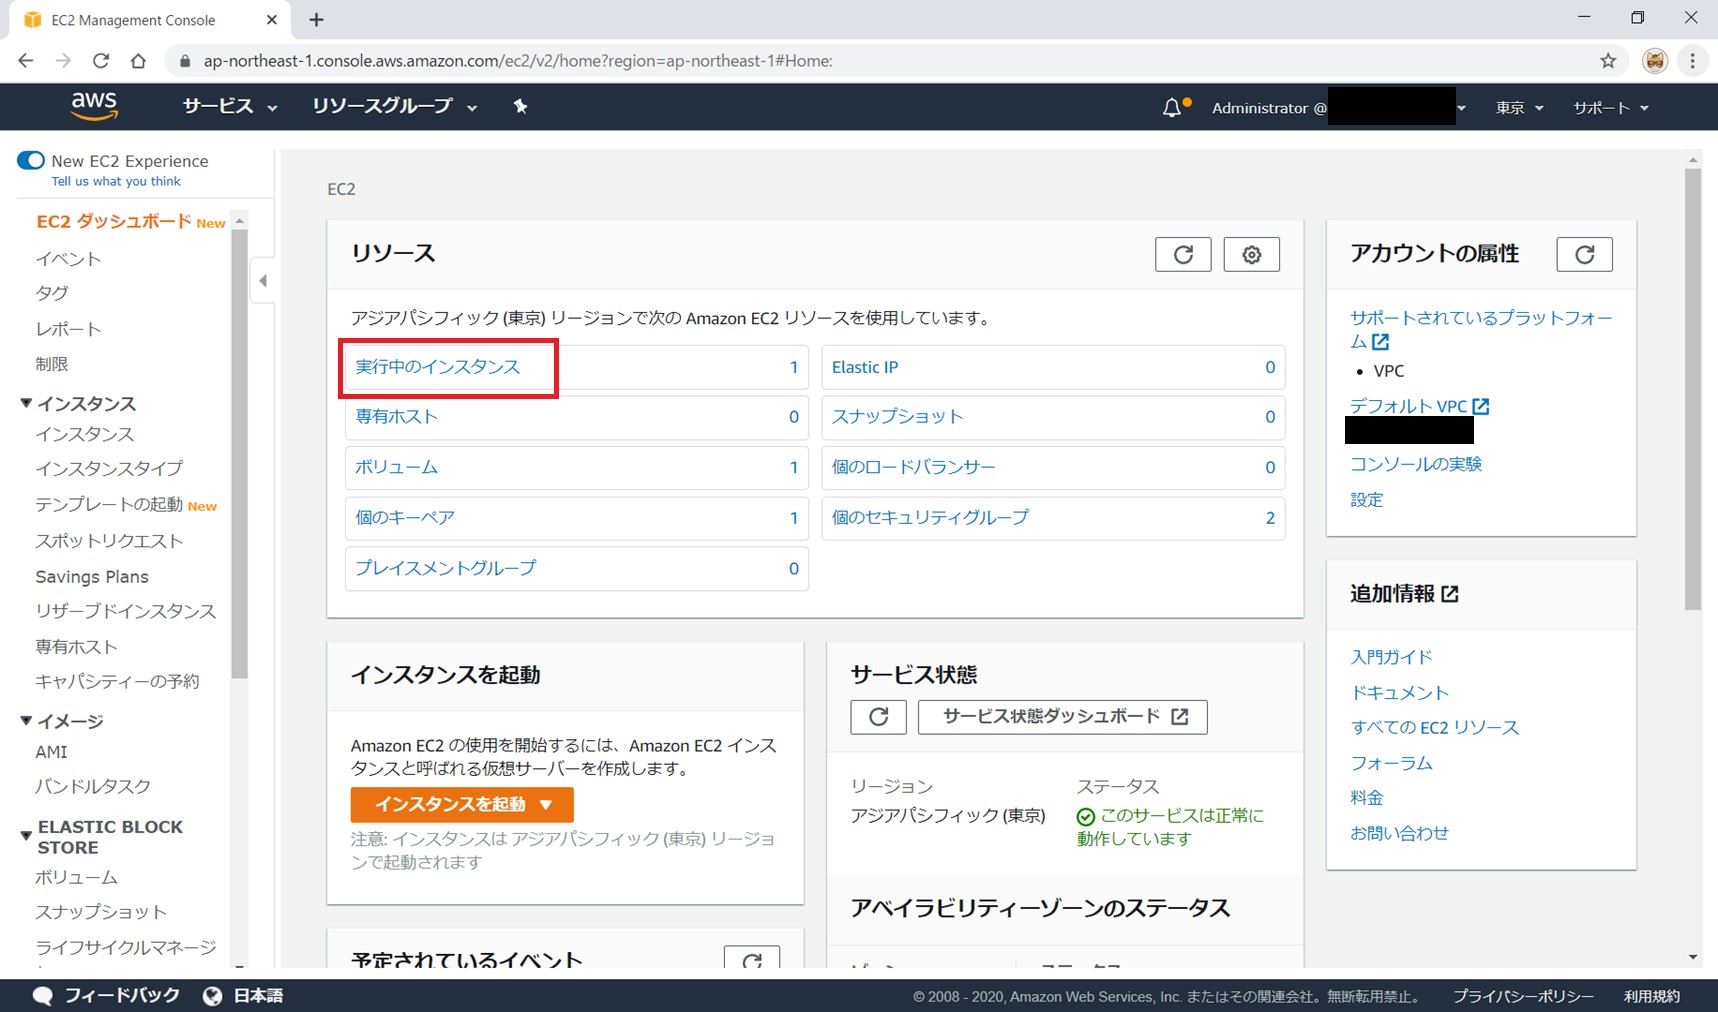
Task: Click プレイスメントグループ resource link
Action: (446, 567)
